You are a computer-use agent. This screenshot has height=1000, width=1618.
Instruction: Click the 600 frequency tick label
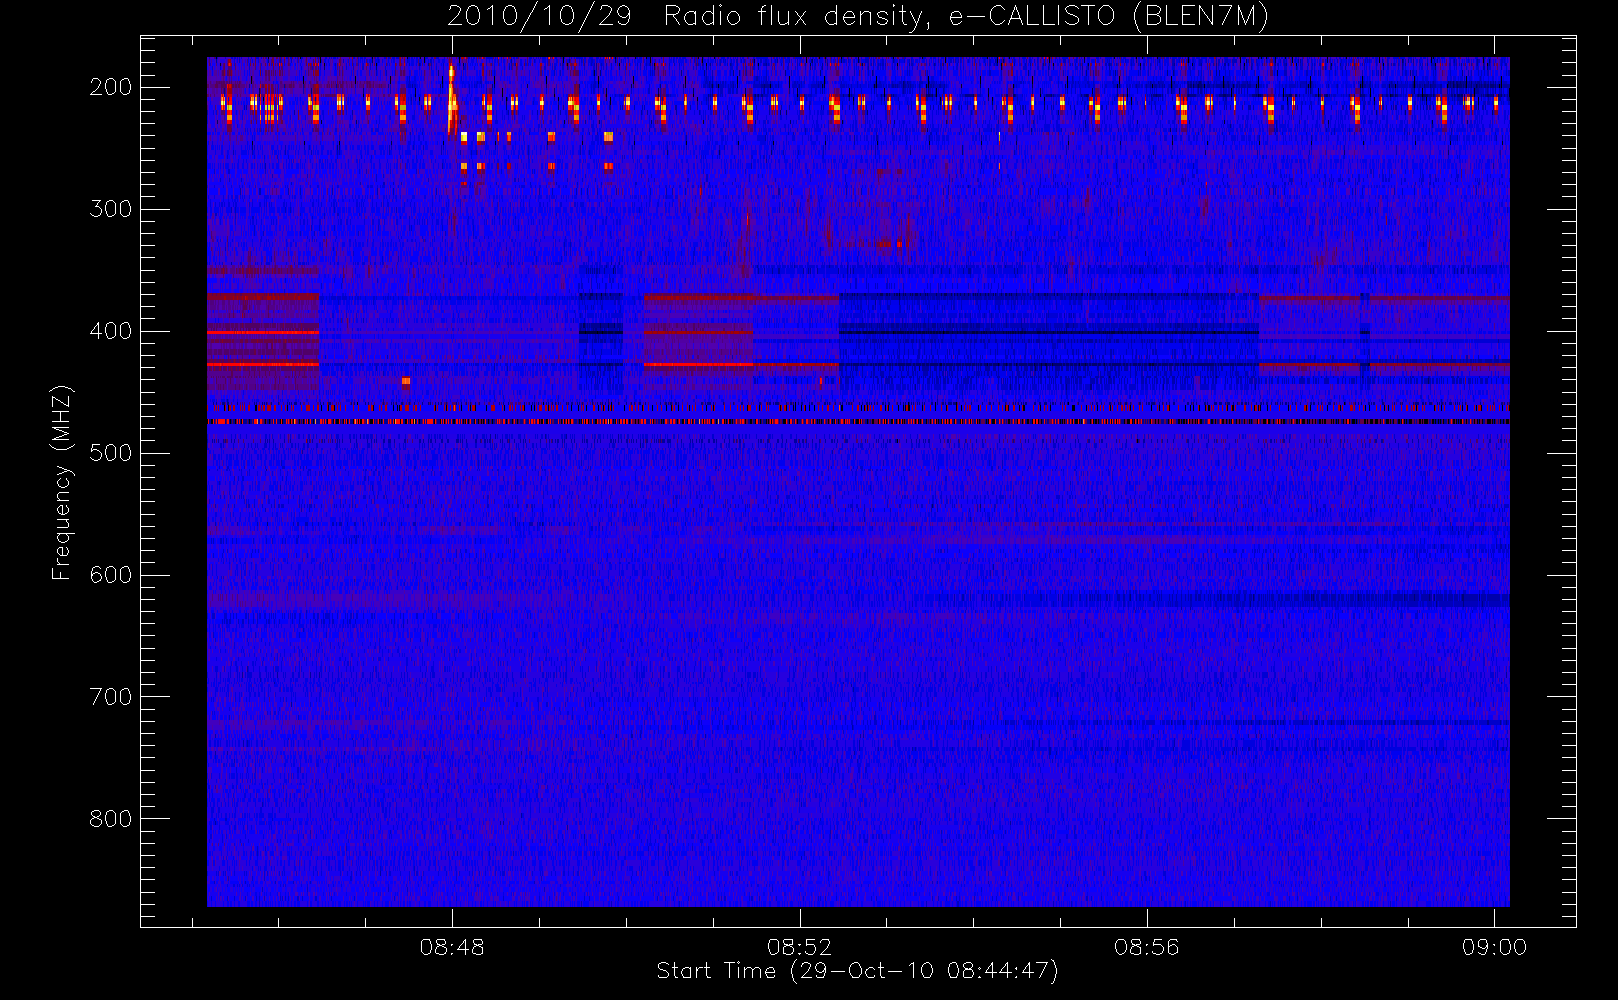click(111, 575)
